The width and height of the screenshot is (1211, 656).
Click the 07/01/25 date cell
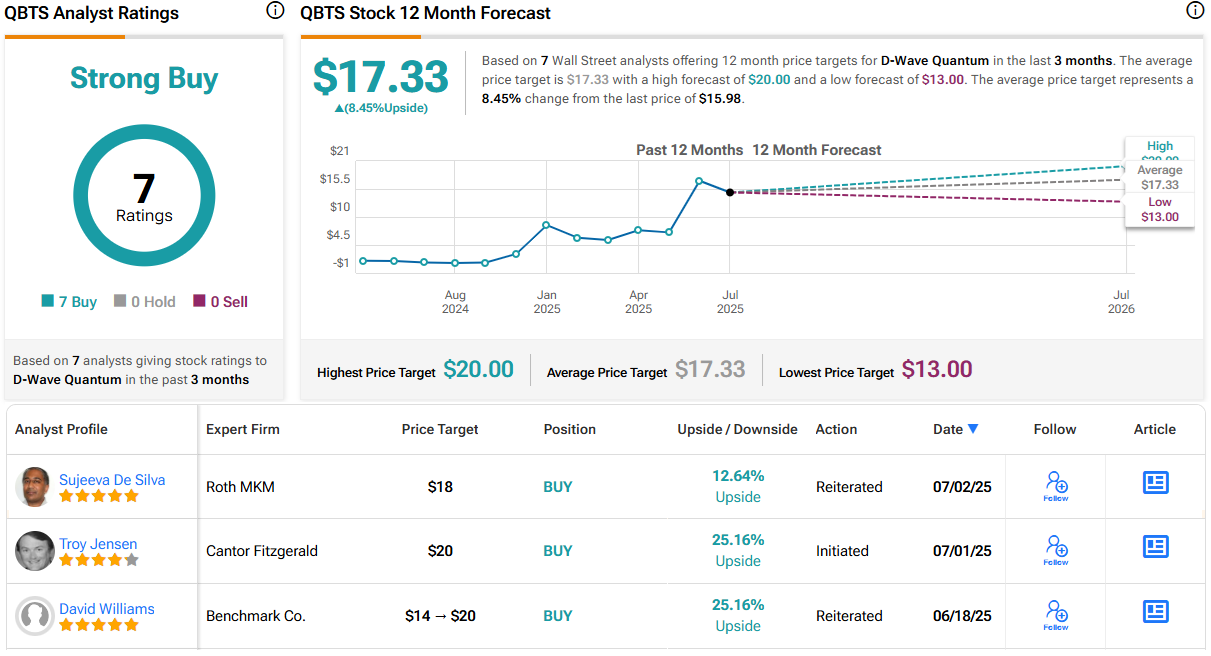pos(962,551)
